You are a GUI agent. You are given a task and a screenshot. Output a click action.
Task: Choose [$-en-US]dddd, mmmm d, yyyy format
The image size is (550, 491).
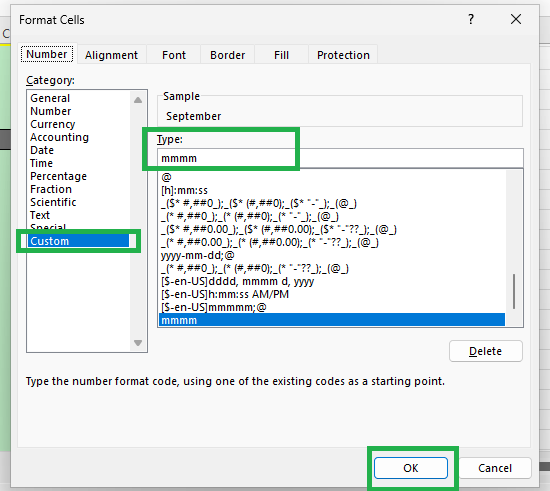tap(332, 281)
